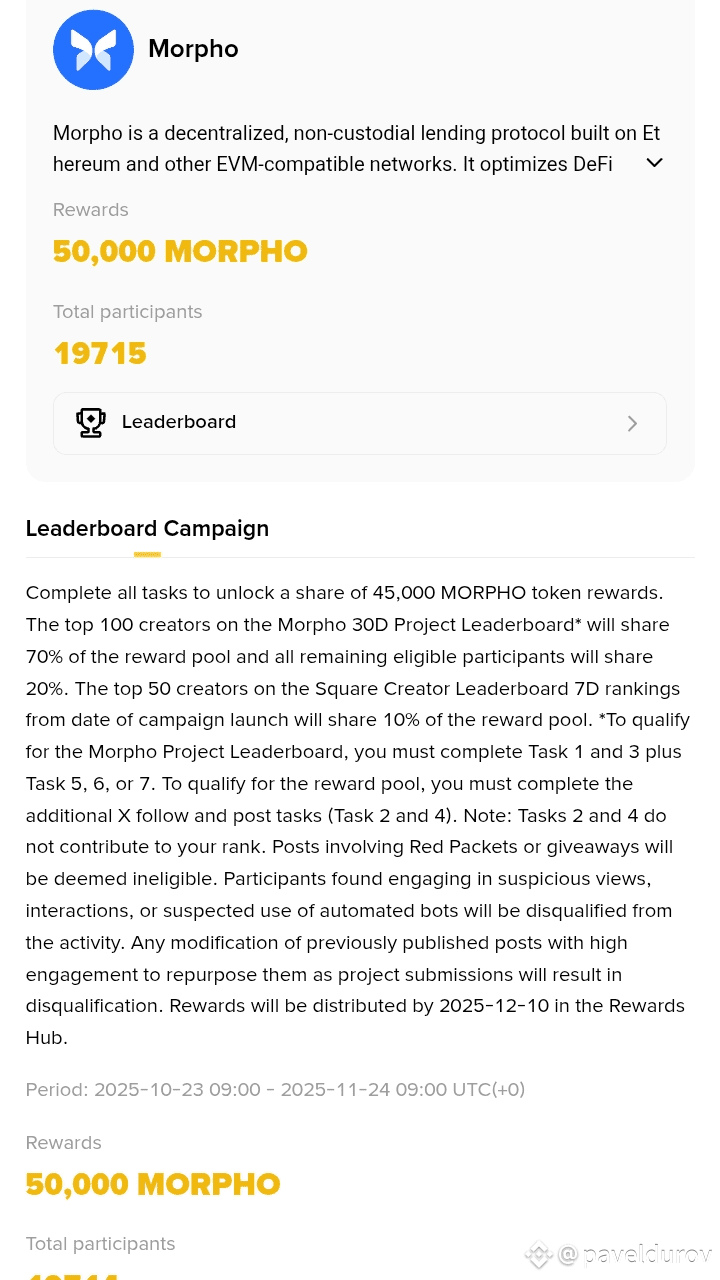Open the Leaderboard row

tap(360, 423)
